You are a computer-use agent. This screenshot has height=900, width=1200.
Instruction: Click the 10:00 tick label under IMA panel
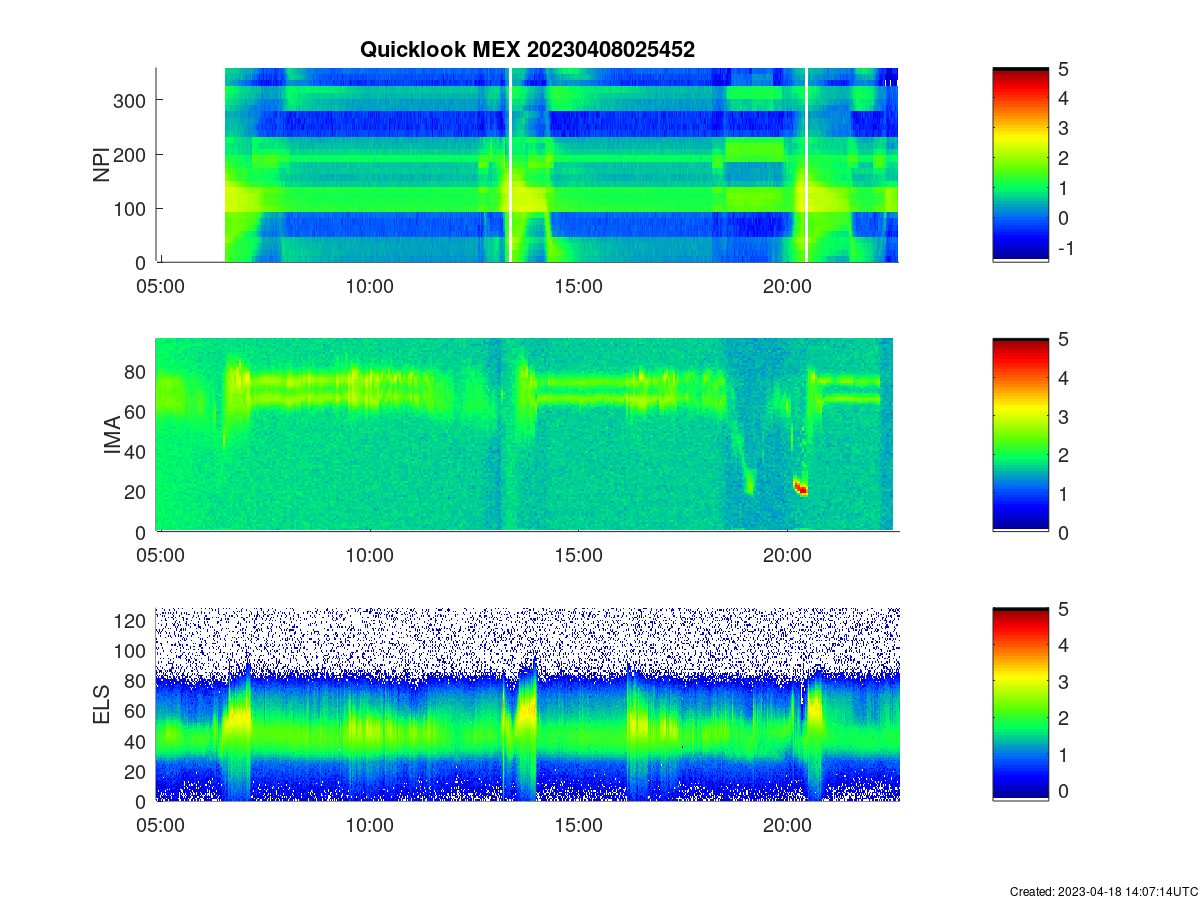coord(369,556)
